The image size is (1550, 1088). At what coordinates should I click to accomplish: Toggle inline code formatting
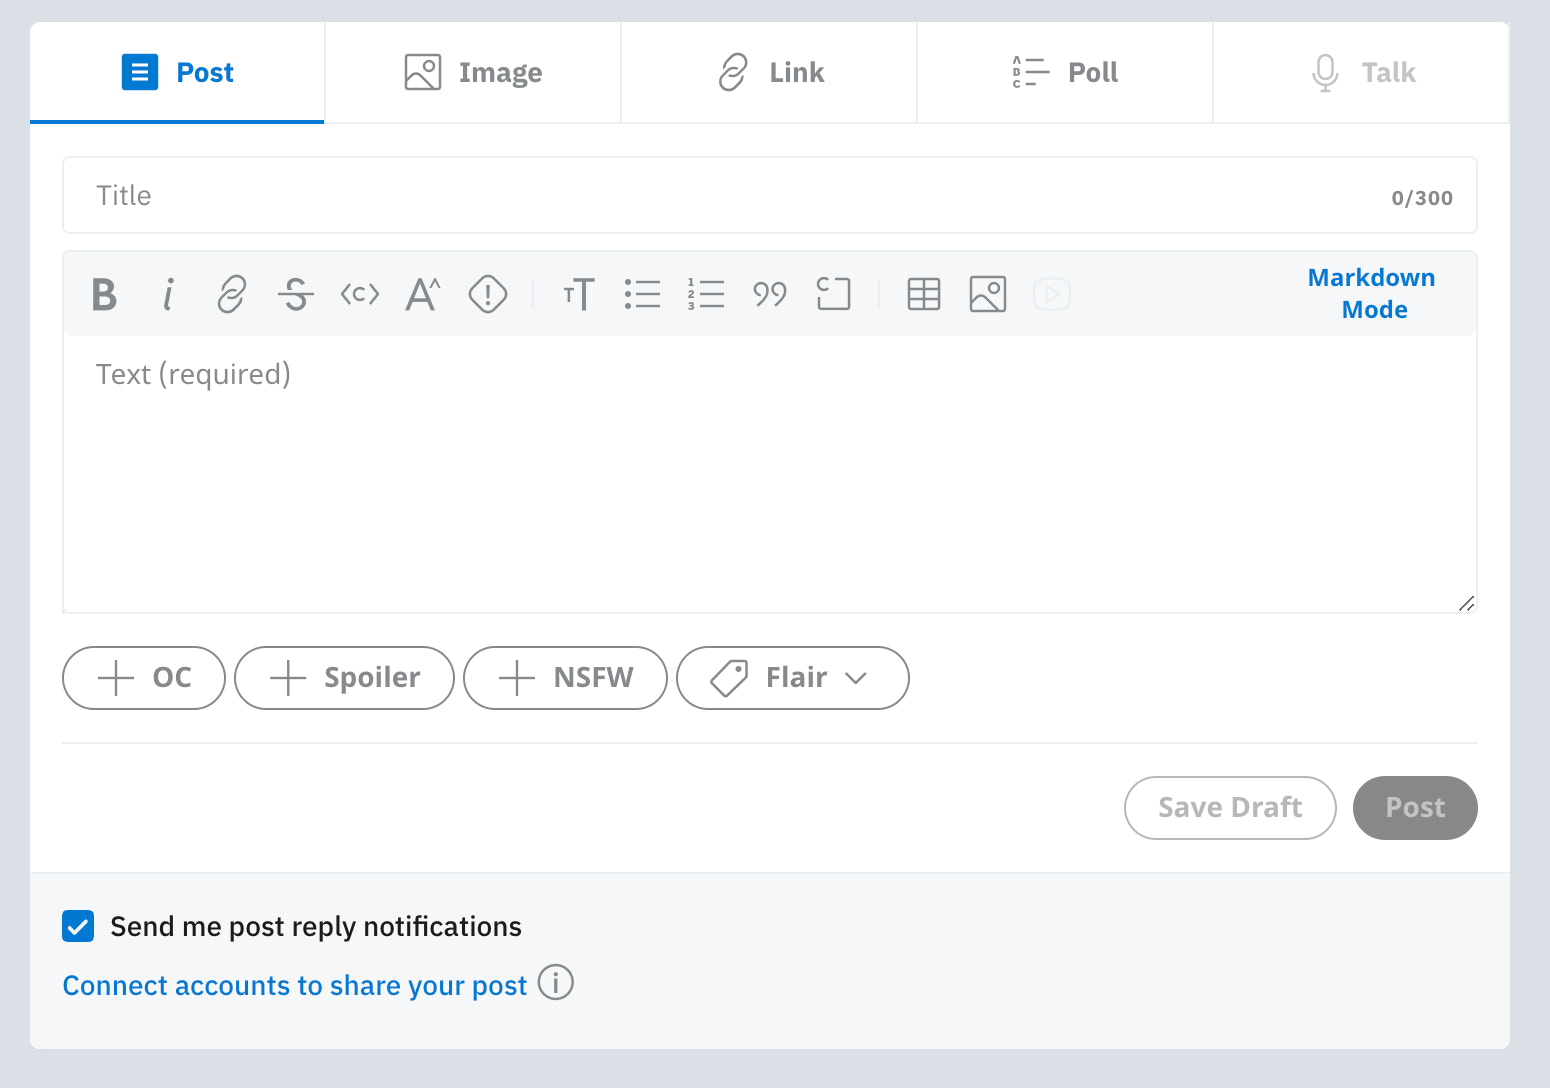pyautogui.click(x=359, y=295)
